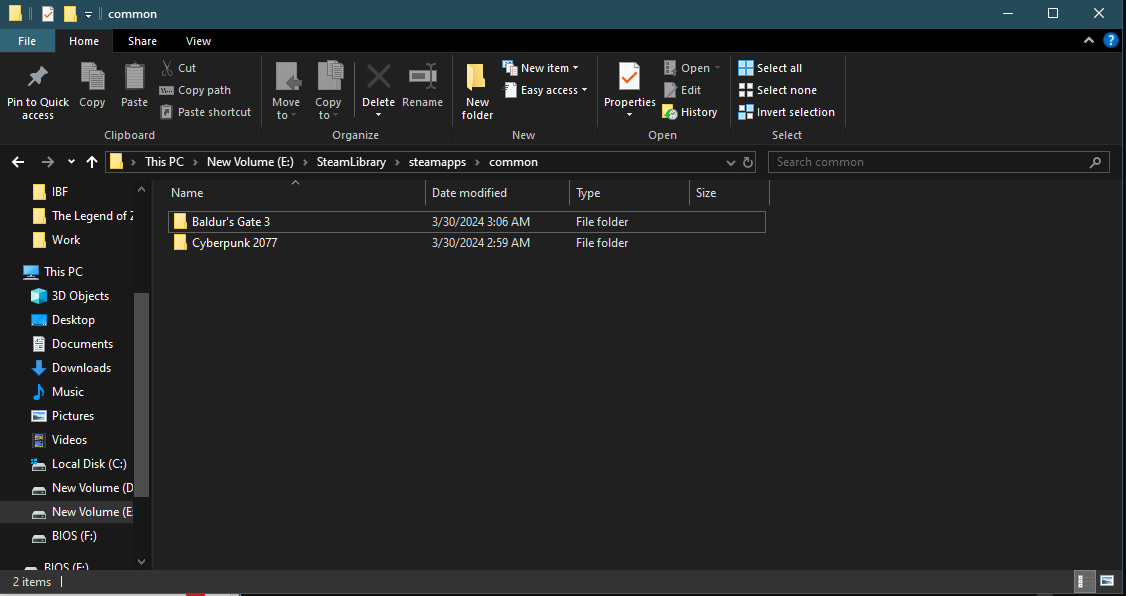The height and width of the screenshot is (596, 1126).
Task: Click the Search common input box
Action: (x=928, y=162)
